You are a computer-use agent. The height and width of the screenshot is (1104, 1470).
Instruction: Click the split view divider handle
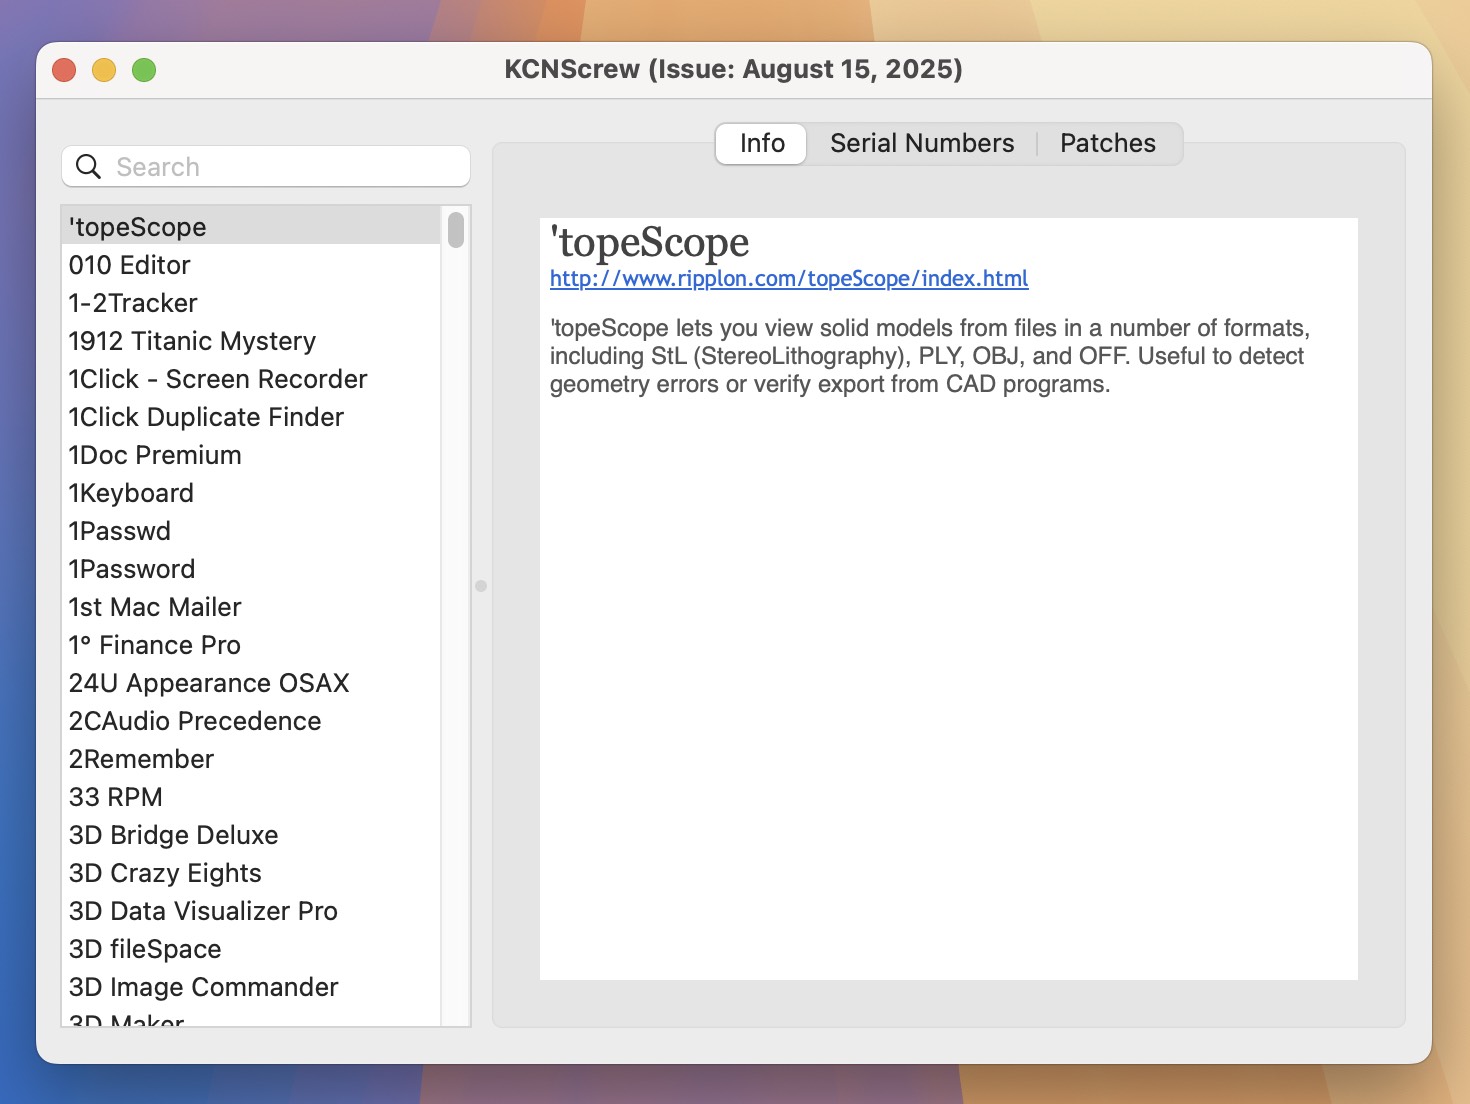[x=481, y=586]
